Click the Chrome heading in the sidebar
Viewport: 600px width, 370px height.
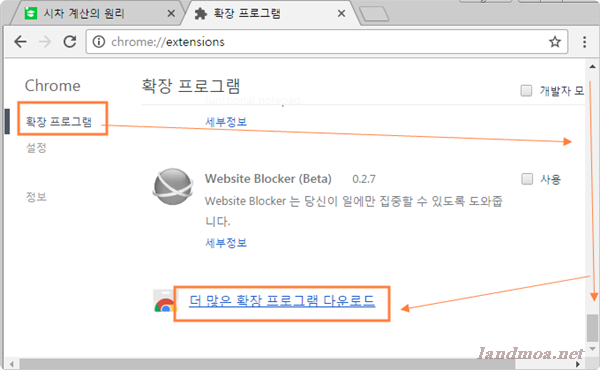point(53,86)
